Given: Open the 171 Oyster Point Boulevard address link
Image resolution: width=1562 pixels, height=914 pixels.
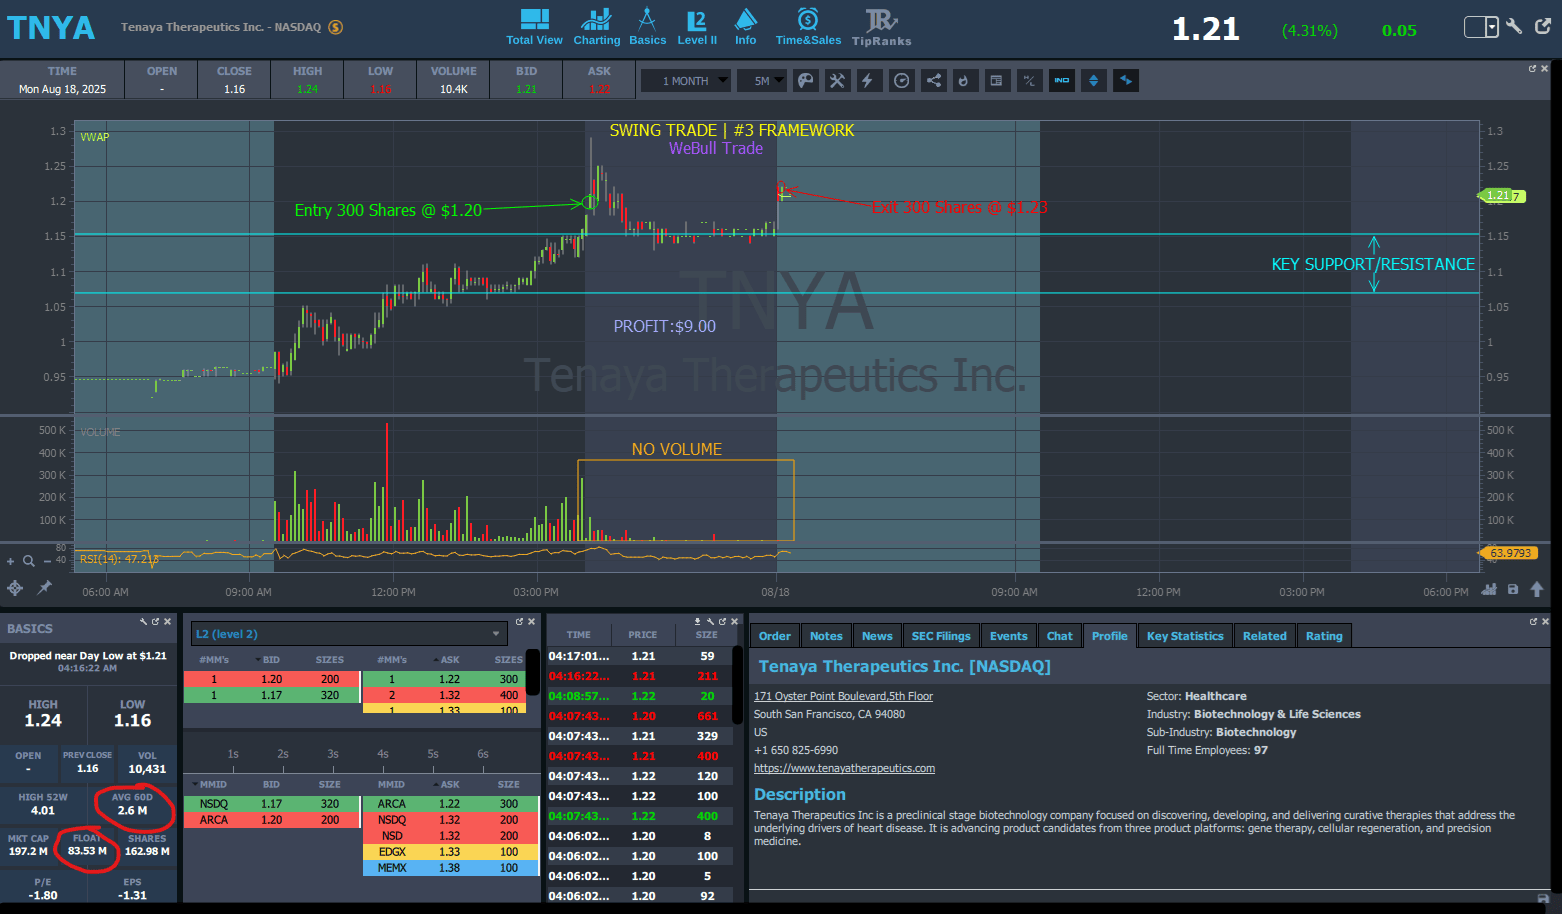Looking at the screenshot, I should (843, 696).
